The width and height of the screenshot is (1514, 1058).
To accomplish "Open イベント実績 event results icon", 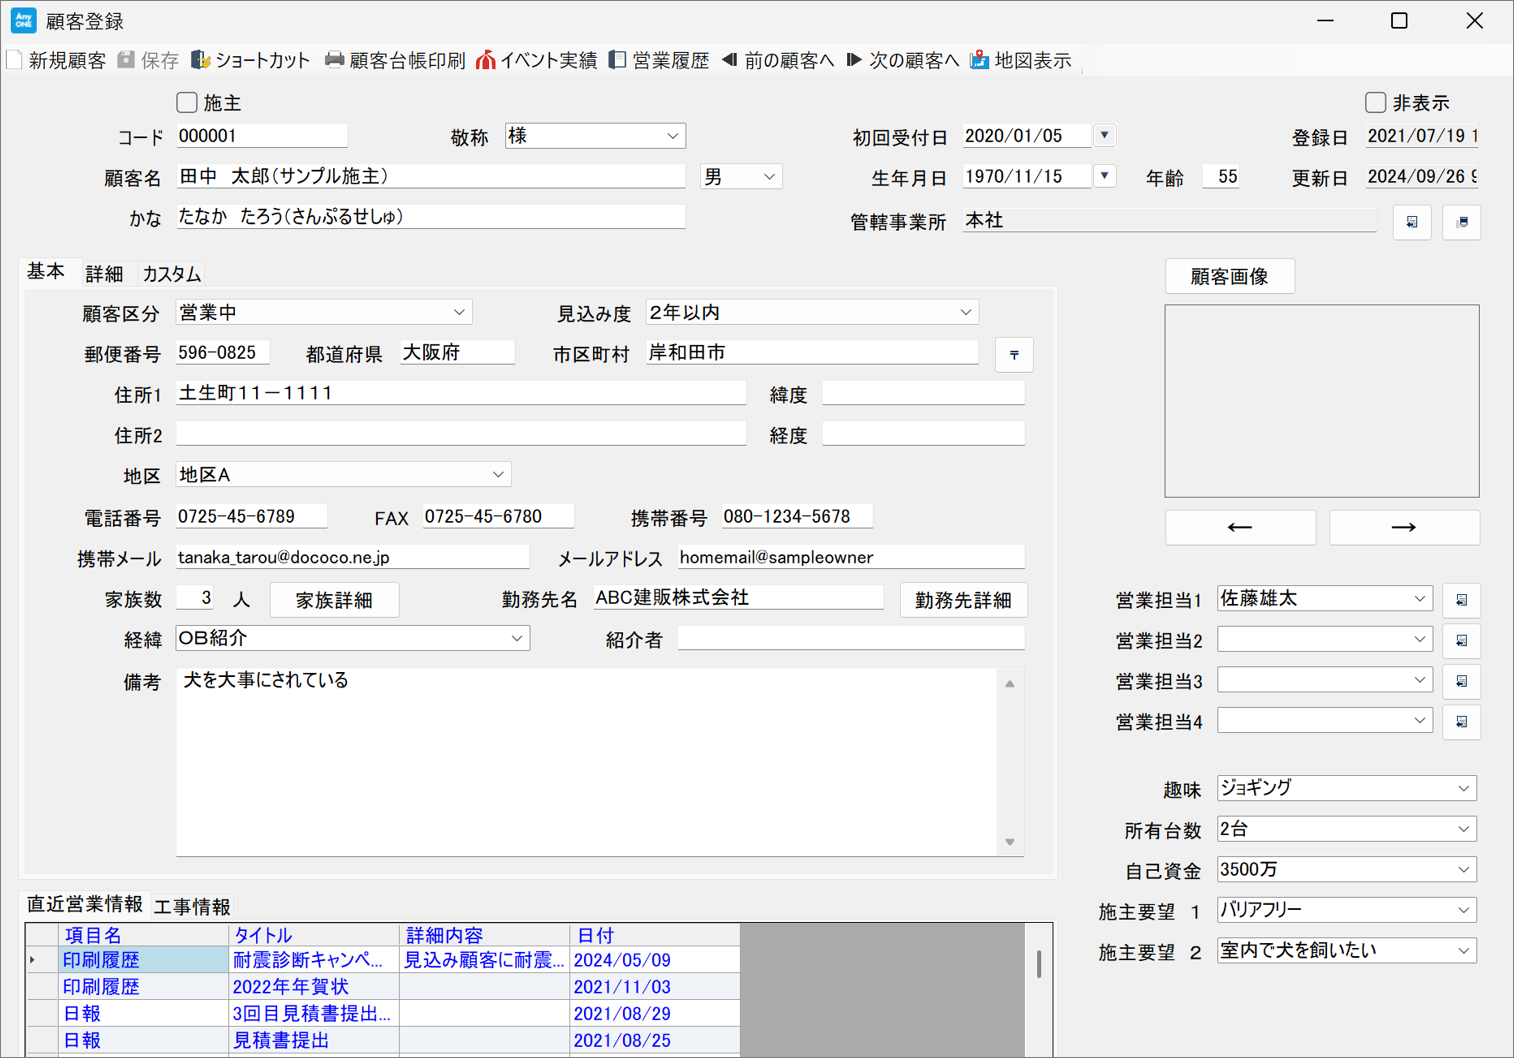I will [486, 61].
